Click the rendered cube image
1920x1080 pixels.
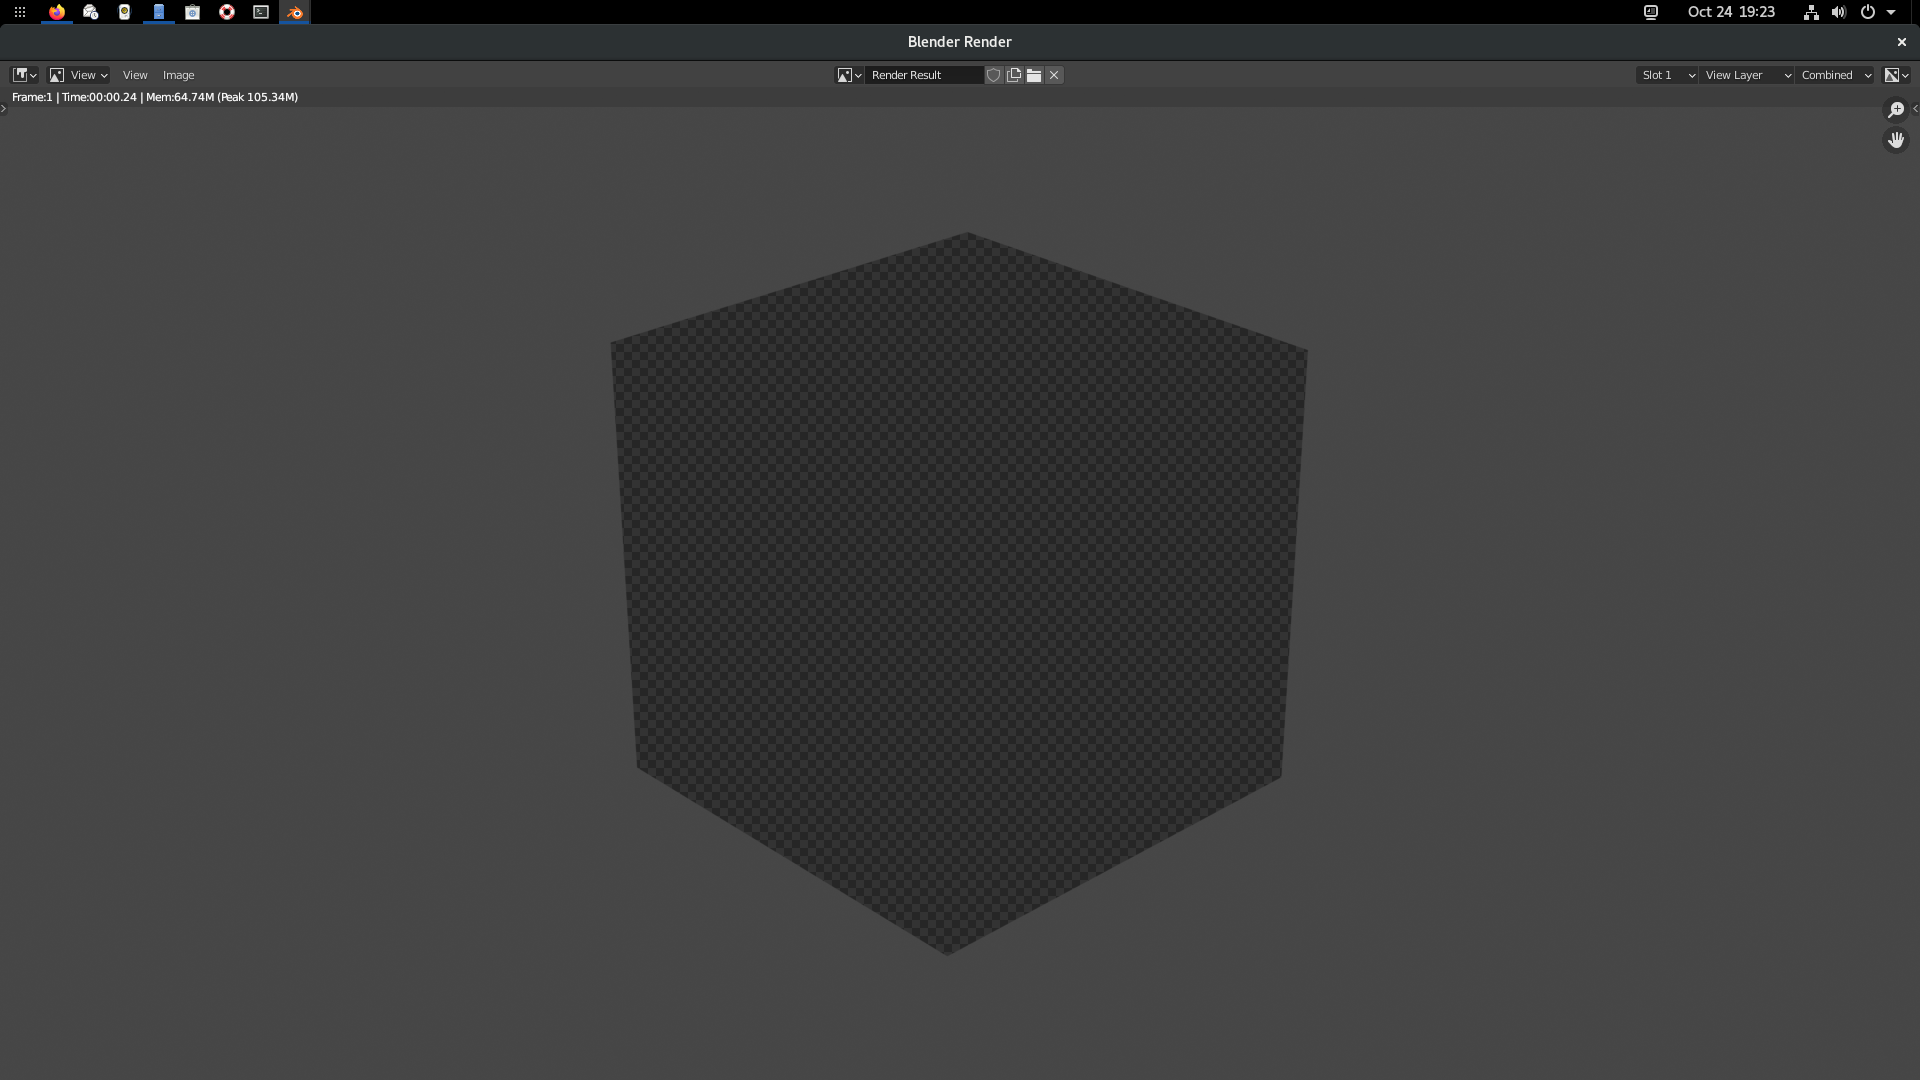pyautogui.click(x=959, y=593)
